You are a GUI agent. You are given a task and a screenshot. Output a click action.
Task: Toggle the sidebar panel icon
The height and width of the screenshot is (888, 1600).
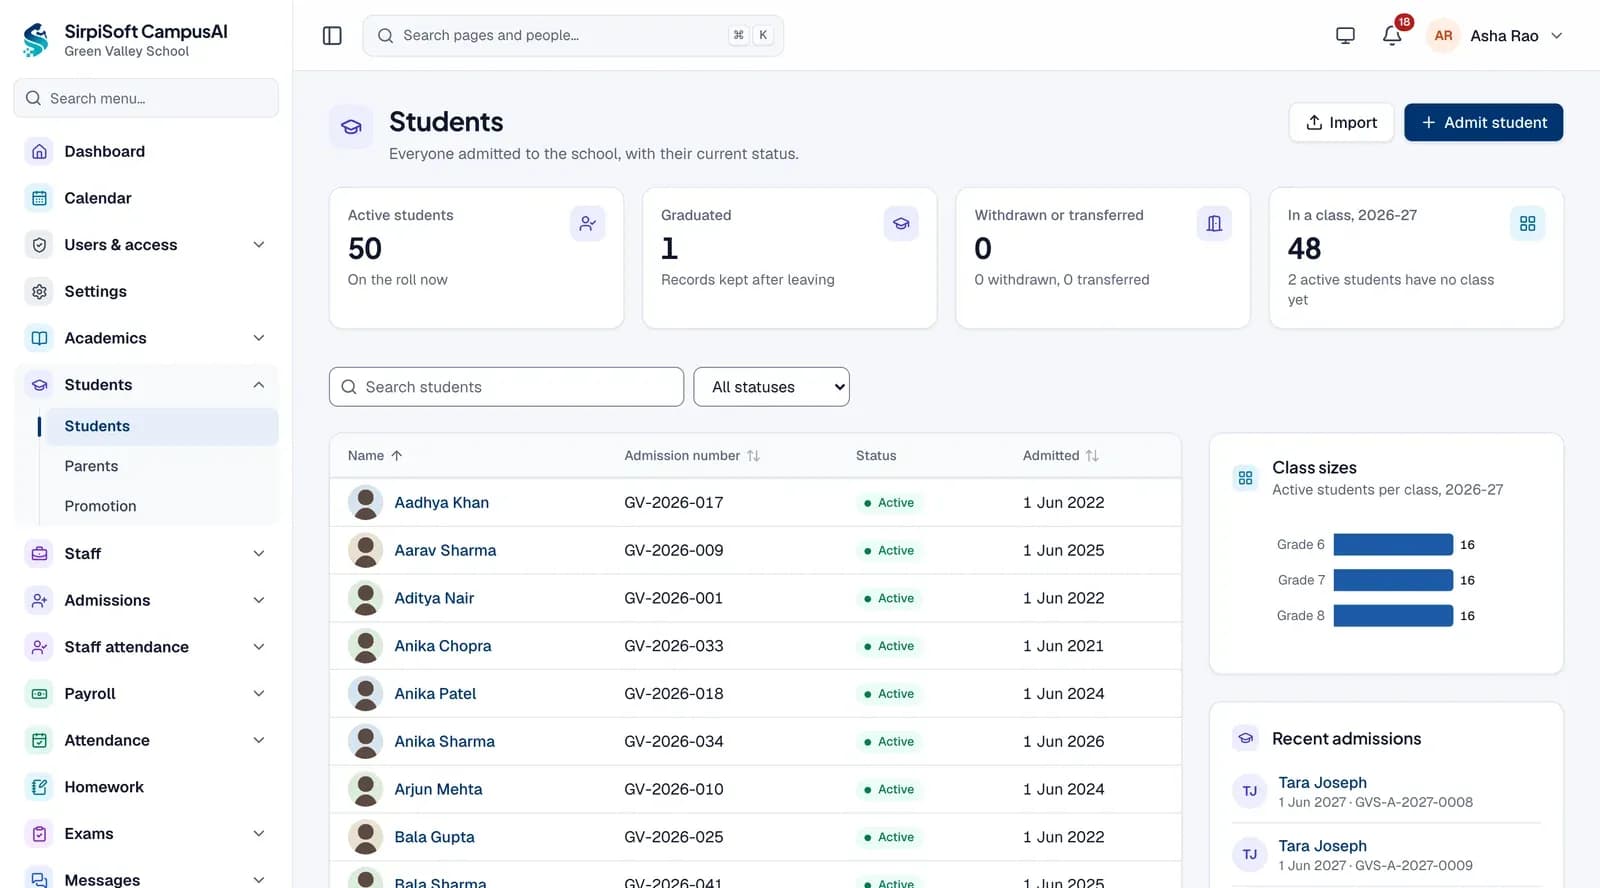(332, 36)
